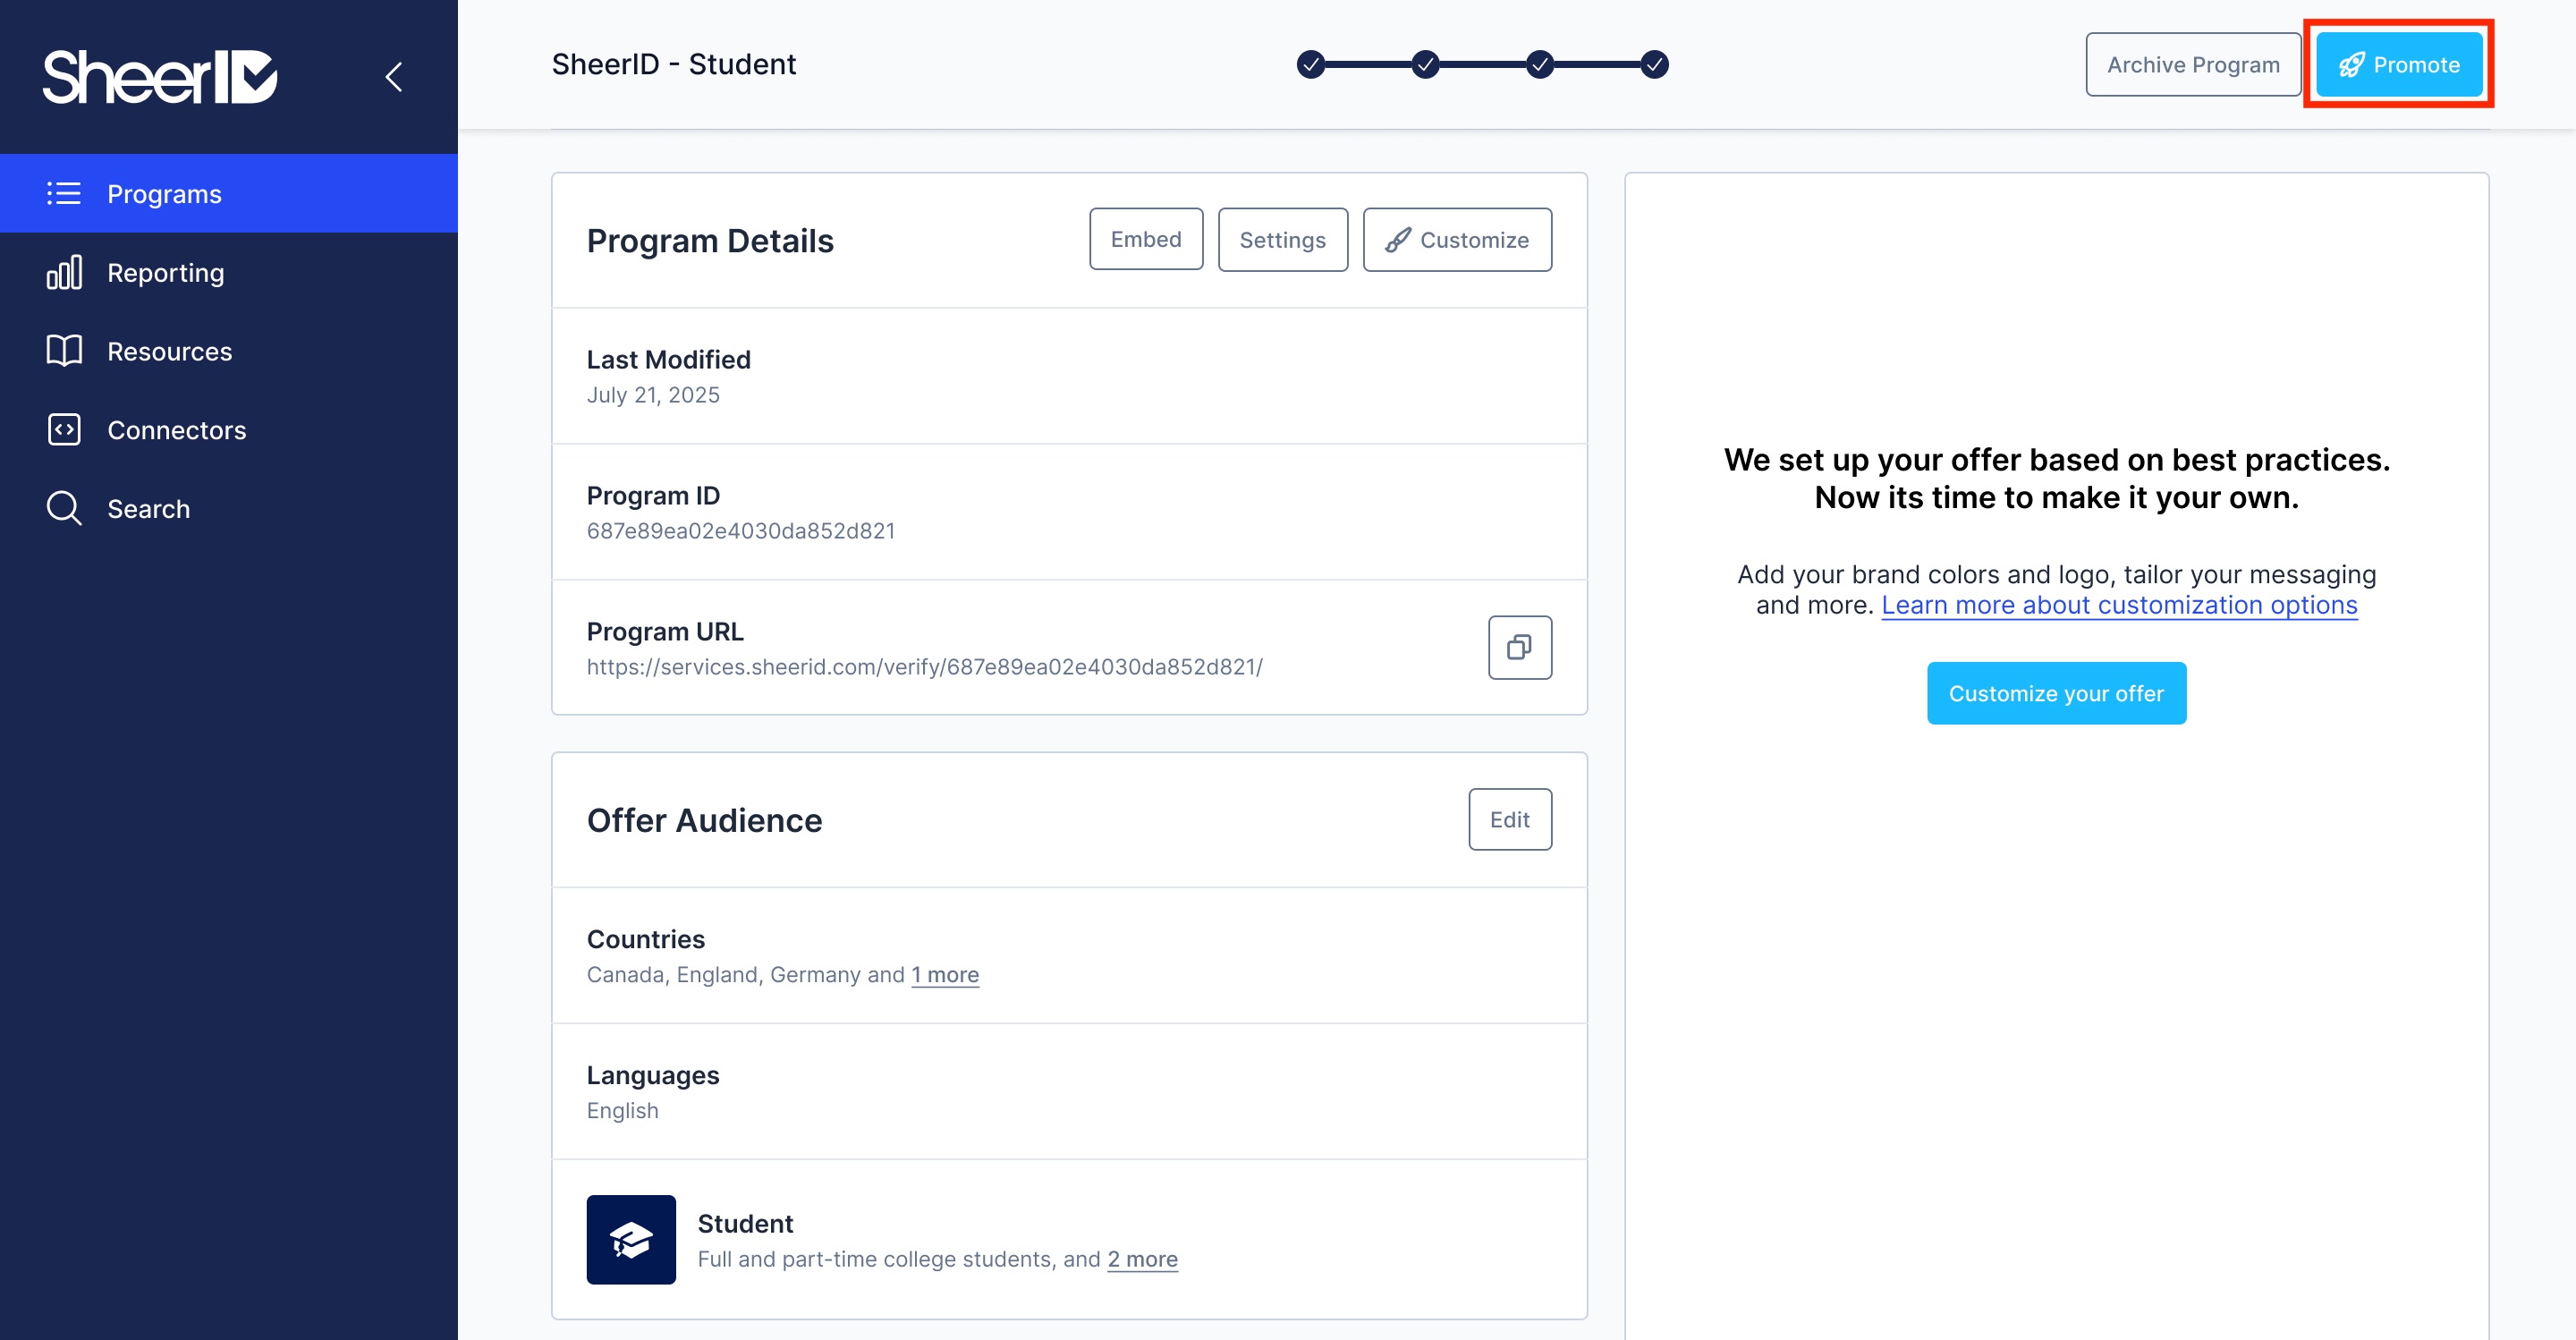Image resolution: width=2576 pixels, height=1340 pixels.
Task: Click the Reporting bar chart icon
Action: point(64,272)
